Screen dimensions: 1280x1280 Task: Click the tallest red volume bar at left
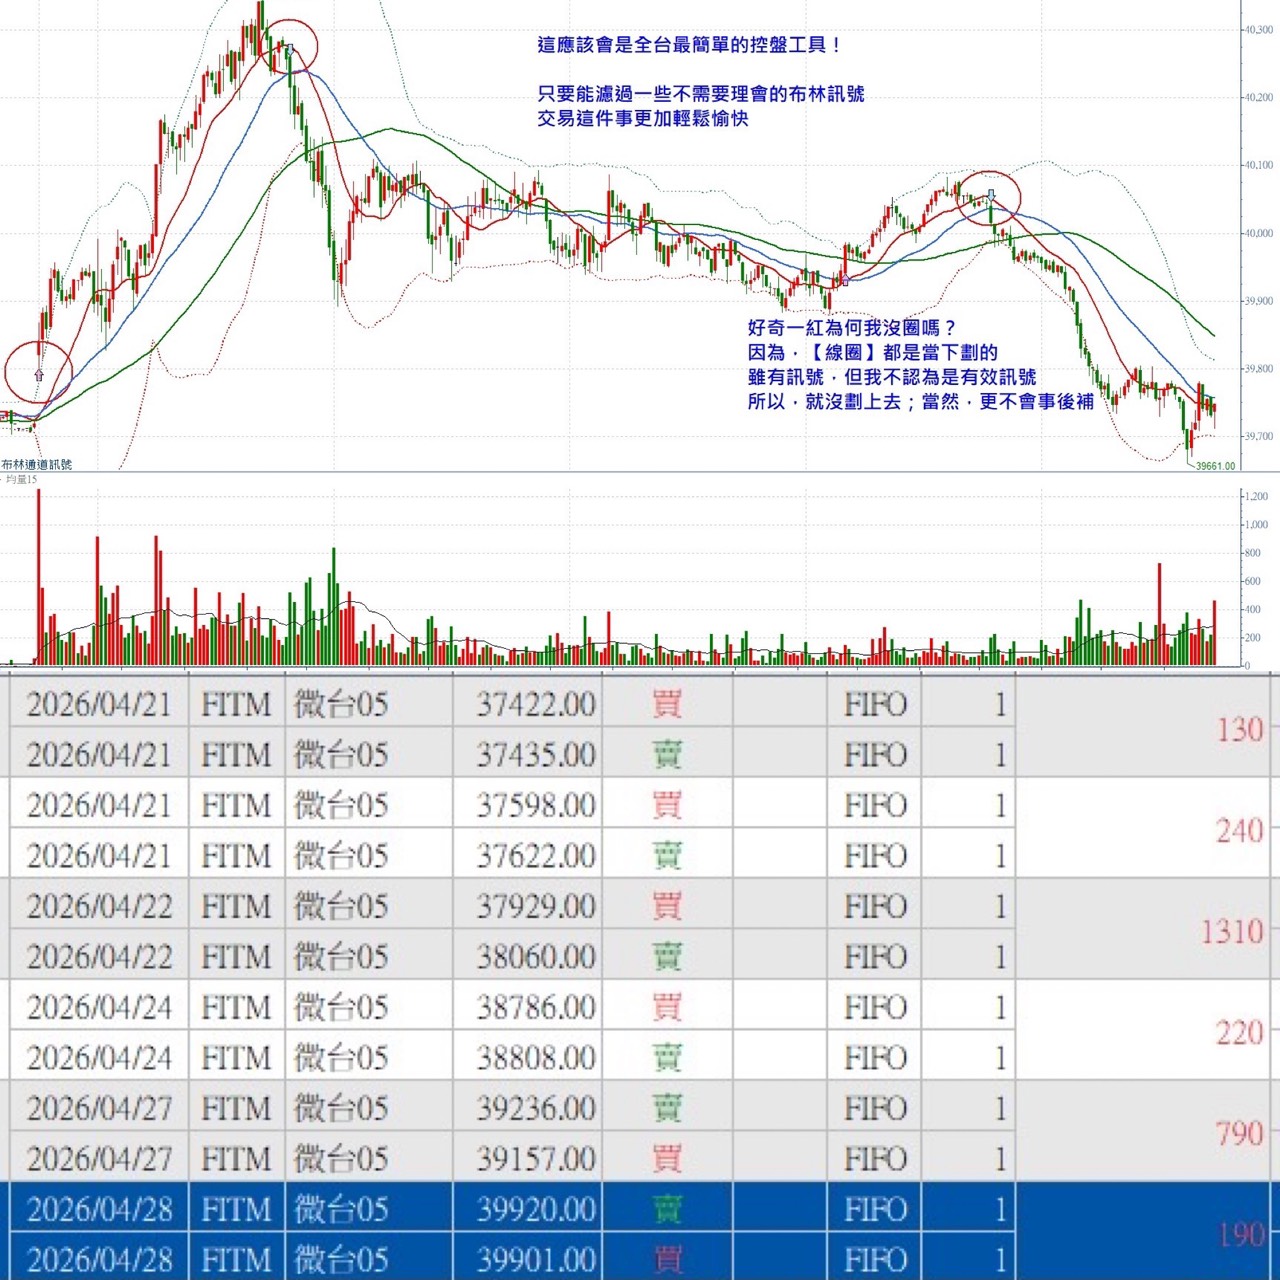point(39,575)
